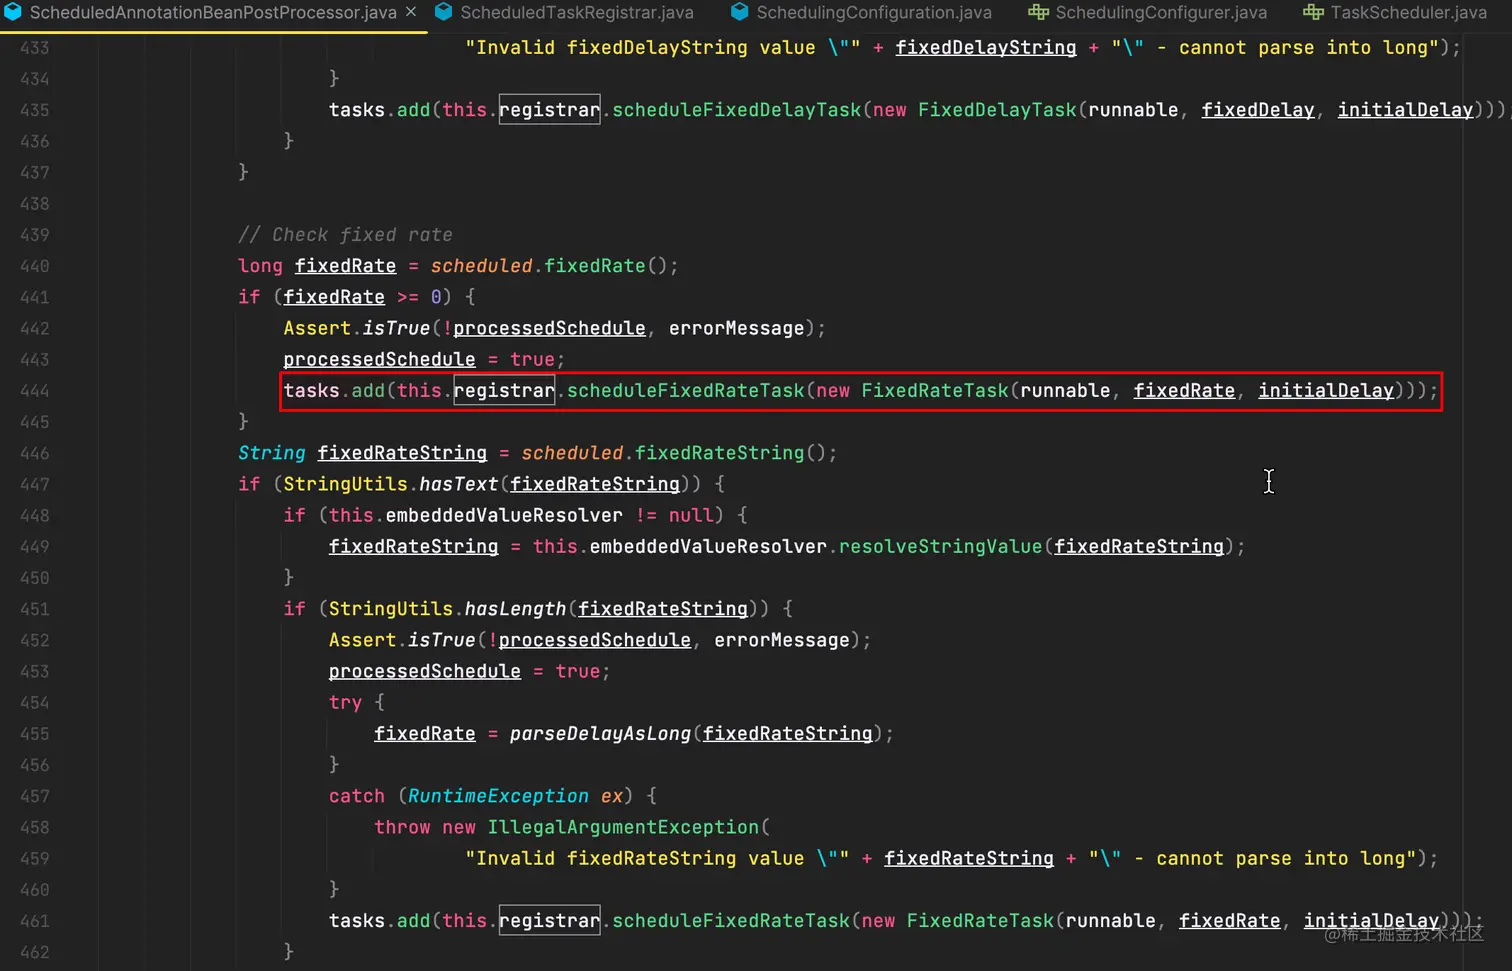
Task: Click hasText method on line 447
Action: [458, 484]
